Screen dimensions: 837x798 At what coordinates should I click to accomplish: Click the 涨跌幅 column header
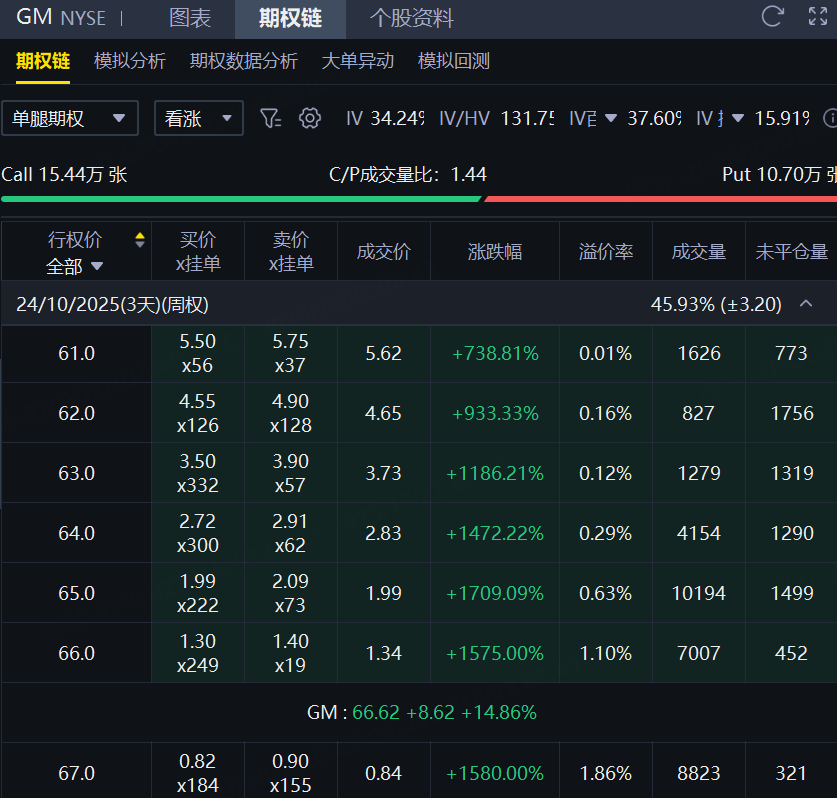tap(495, 252)
